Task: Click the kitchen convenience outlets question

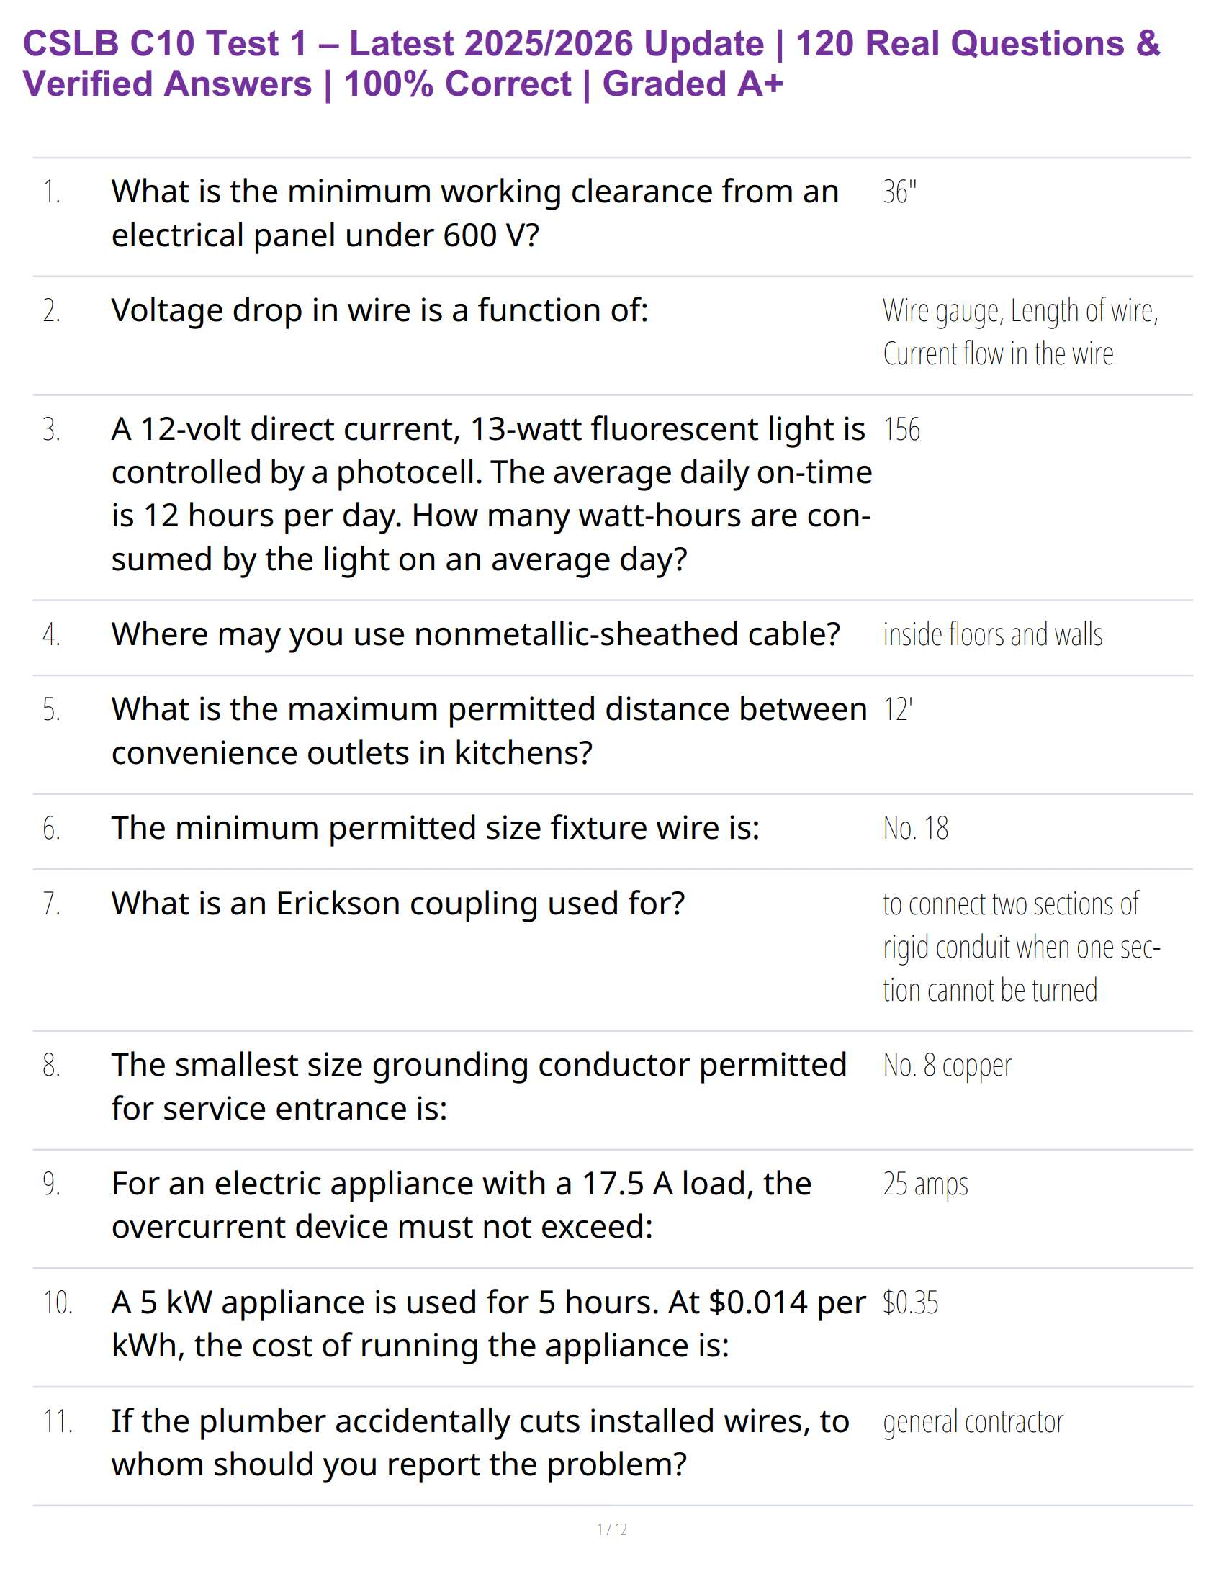Action: [488, 731]
